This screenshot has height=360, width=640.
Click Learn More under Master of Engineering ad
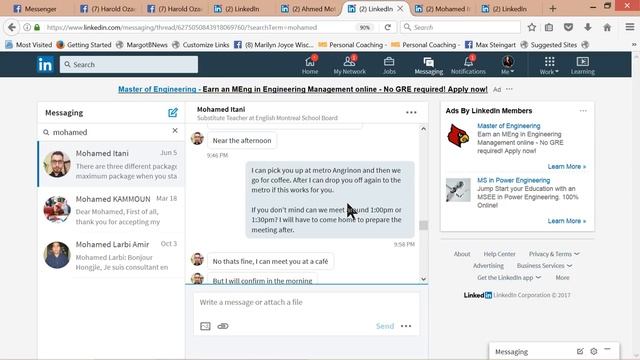pos(567,167)
